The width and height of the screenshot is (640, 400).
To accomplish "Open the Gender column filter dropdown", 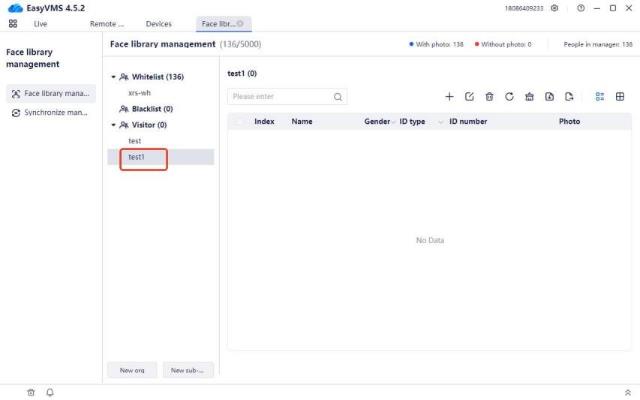I will (393, 122).
